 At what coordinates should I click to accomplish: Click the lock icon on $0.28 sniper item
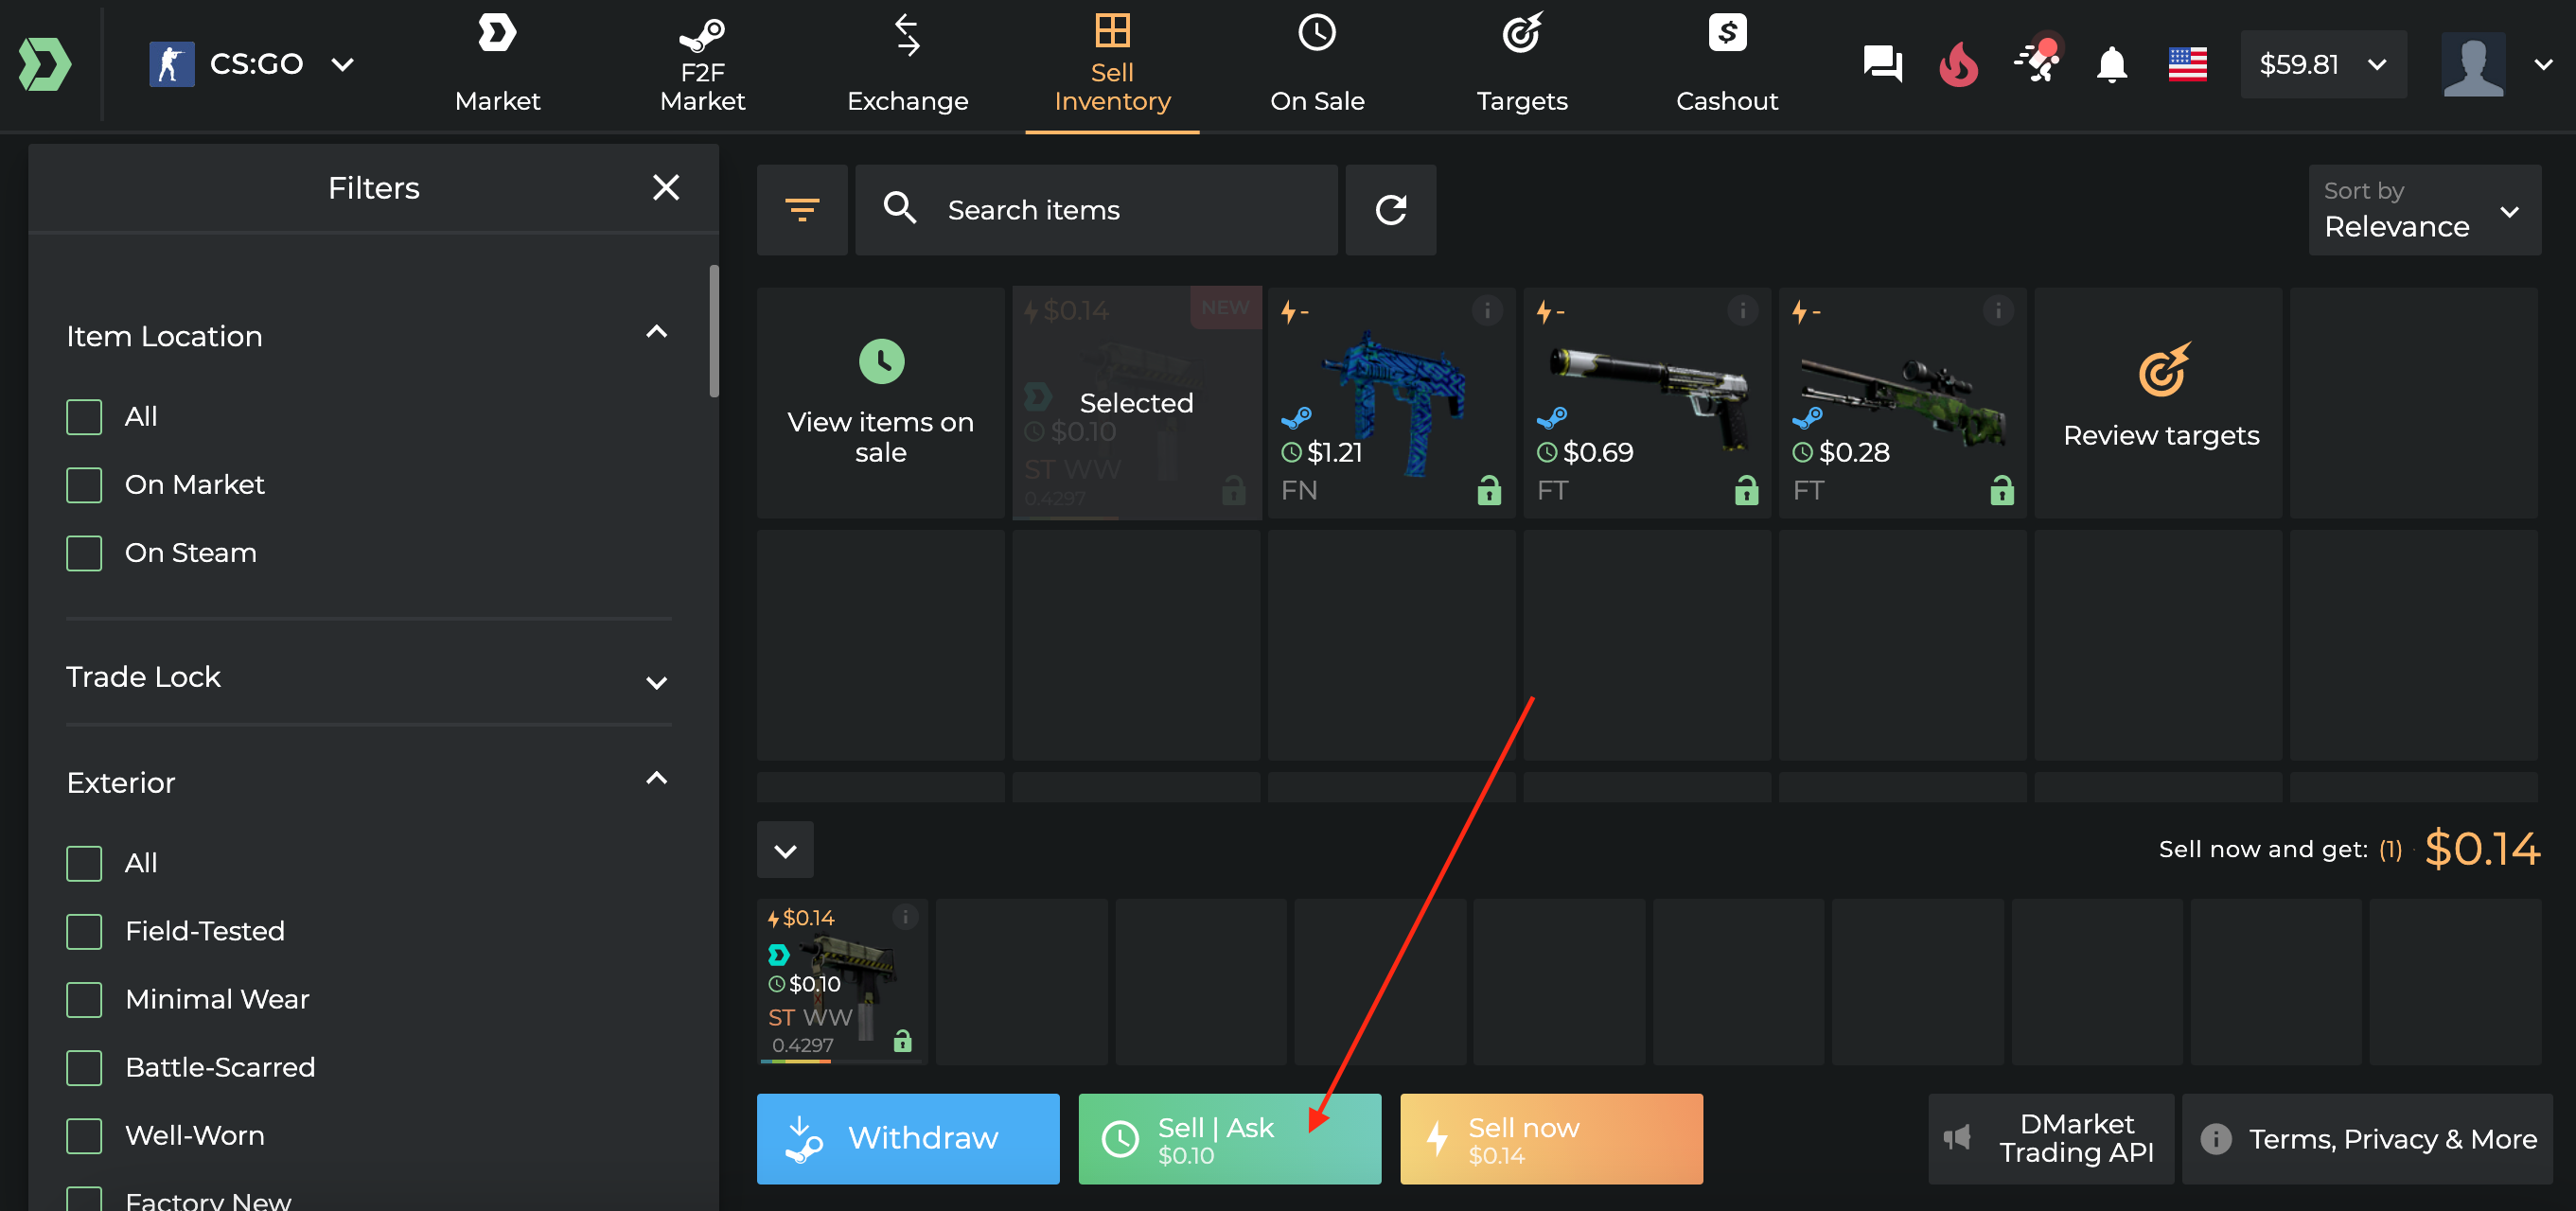coord(2002,490)
